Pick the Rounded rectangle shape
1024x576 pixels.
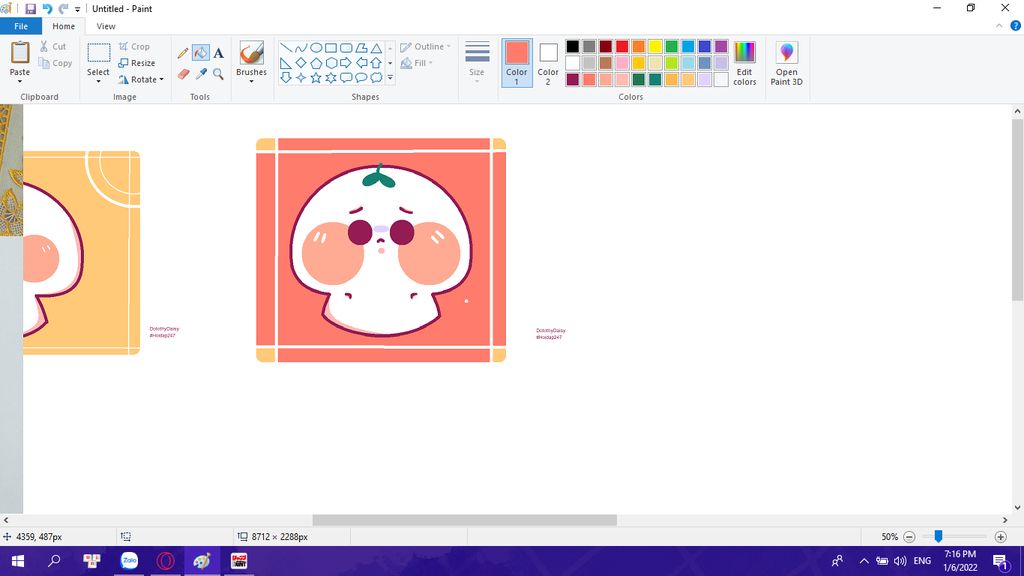pyautogui.click(x=346, y=48)
